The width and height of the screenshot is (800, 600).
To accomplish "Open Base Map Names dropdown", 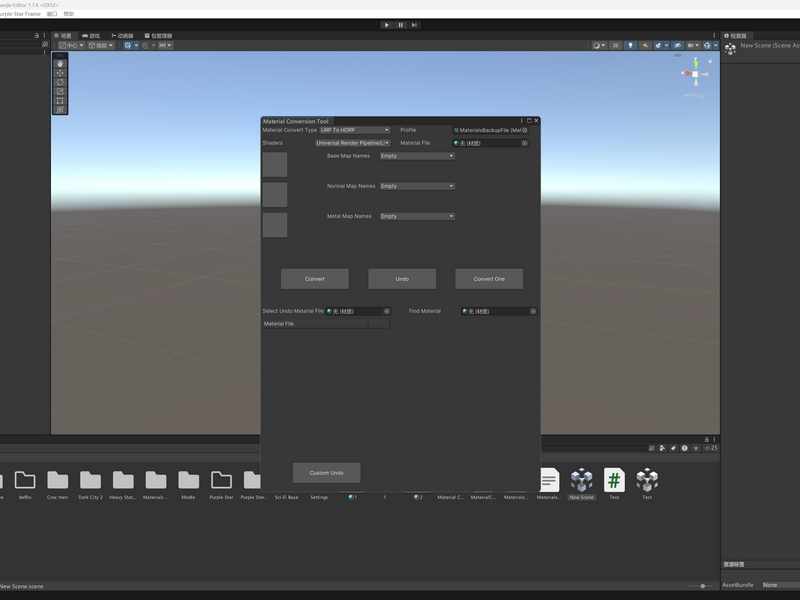I will (417, 156).
